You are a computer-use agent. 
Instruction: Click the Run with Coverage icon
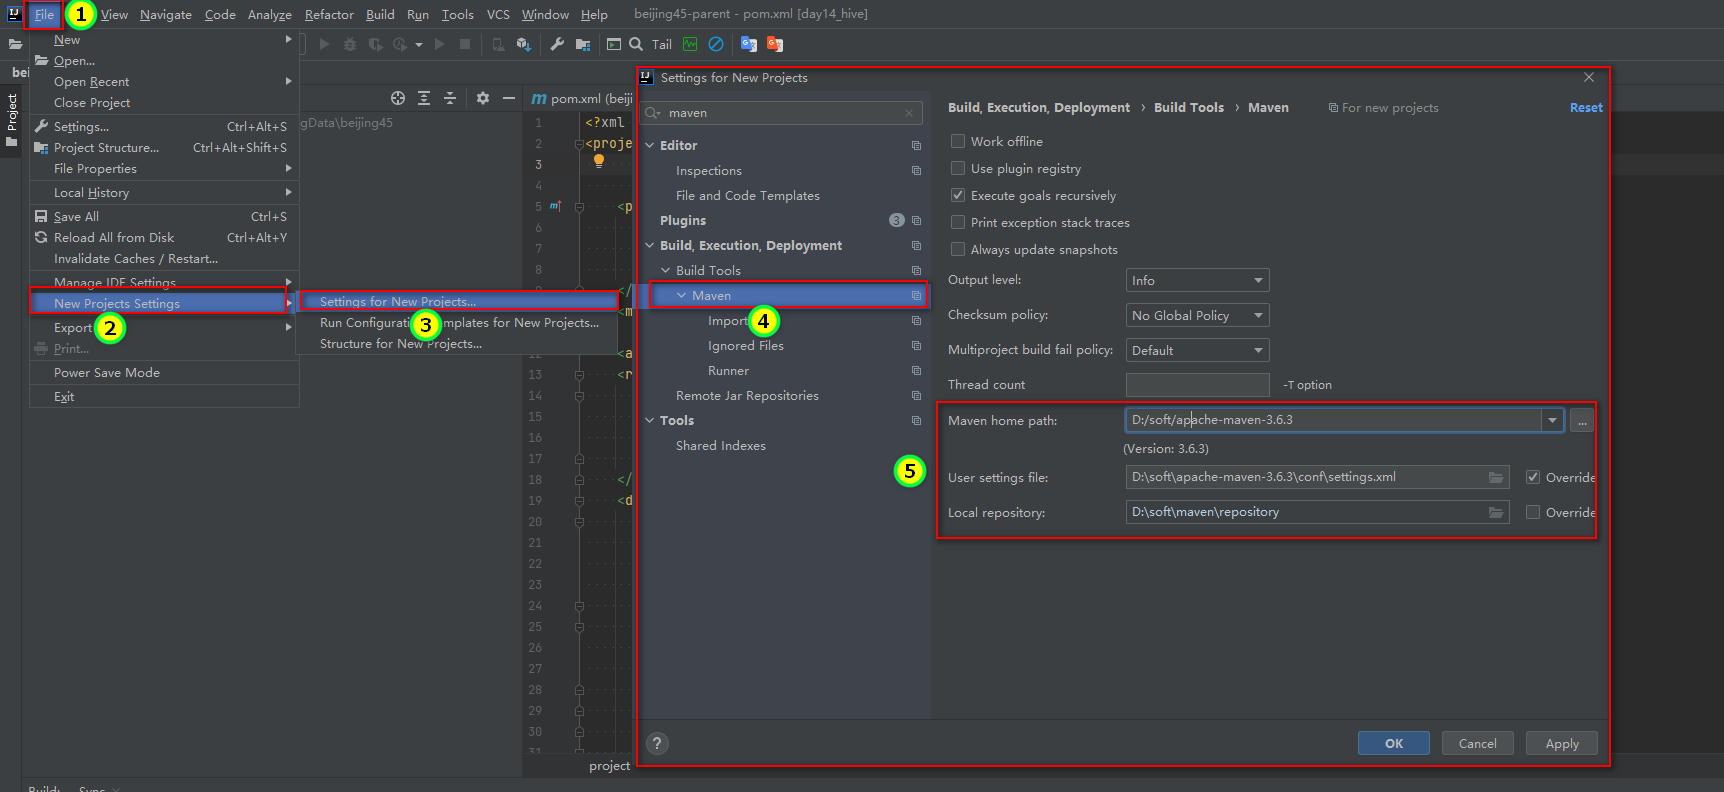tap(375, 44)
